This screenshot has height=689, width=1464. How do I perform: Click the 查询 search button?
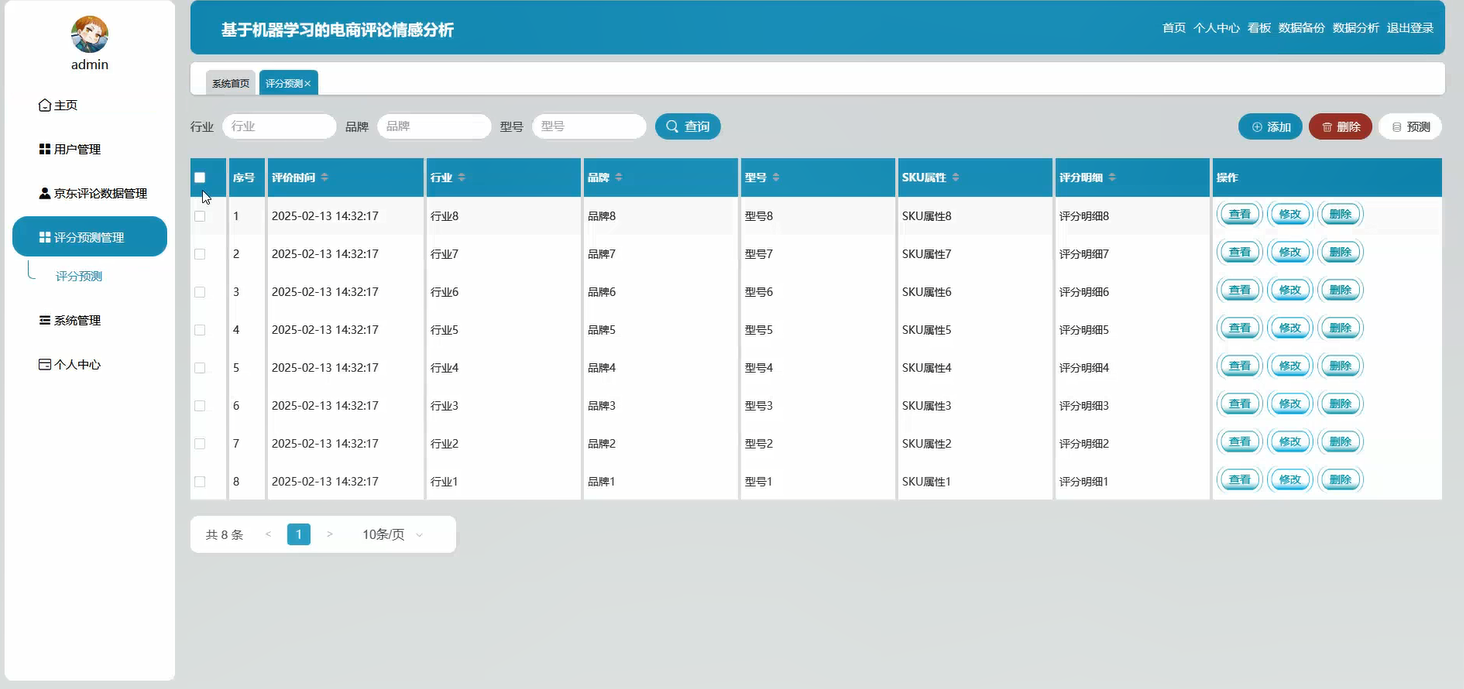pyautogui.click(x=688, y=126)
